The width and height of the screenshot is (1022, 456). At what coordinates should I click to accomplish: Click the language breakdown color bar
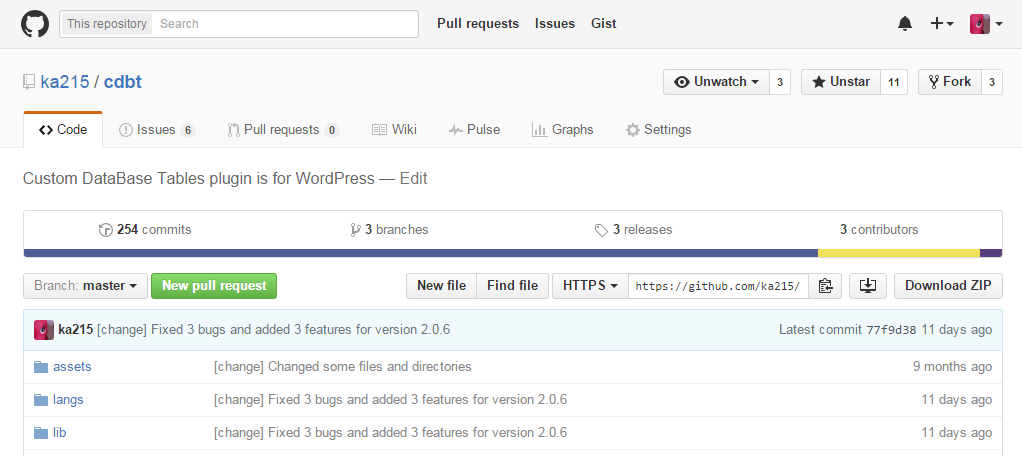[512, 253]
